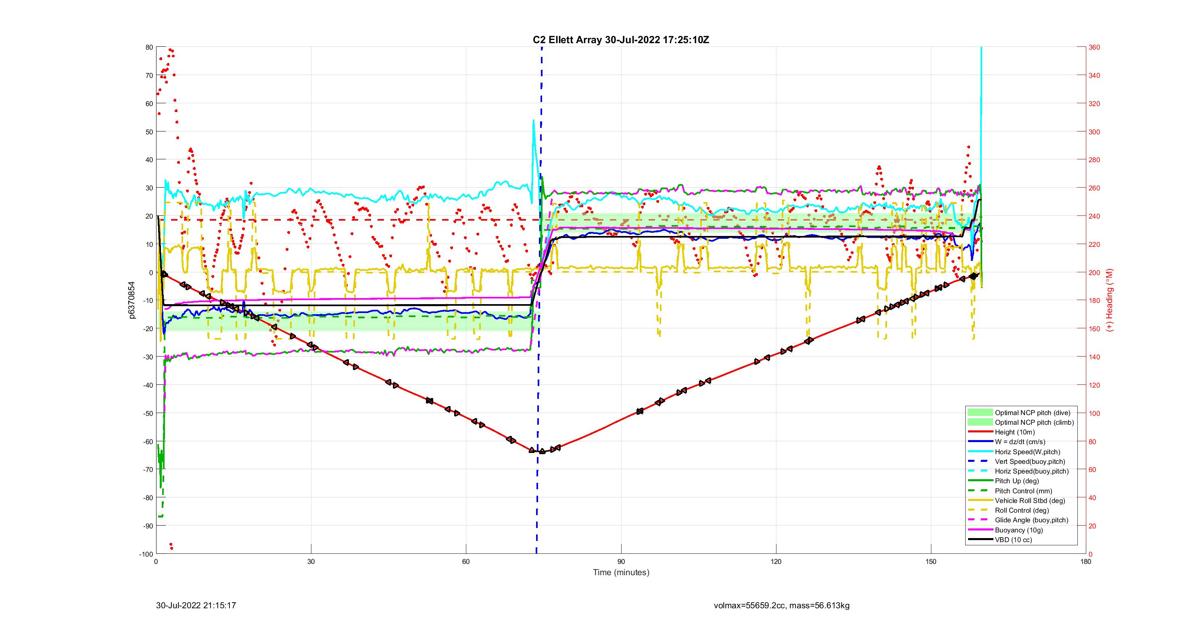1200x622 pixels.
Task: Click the x-axis tick label "120"
Action: 776,561
